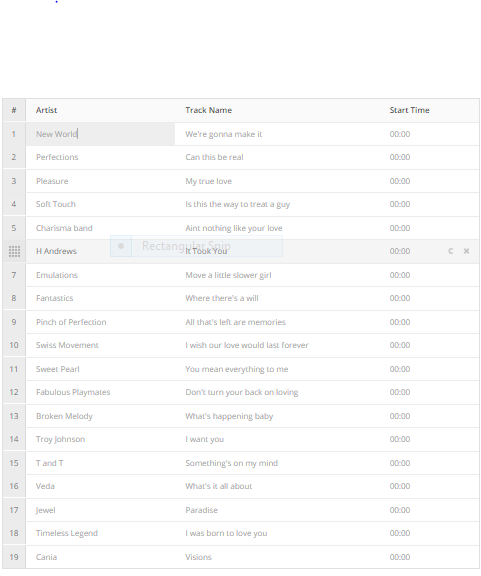Screen dimensions: 481x576
Task: Edit the track name Paradise
Action: [x=201, y=510]
